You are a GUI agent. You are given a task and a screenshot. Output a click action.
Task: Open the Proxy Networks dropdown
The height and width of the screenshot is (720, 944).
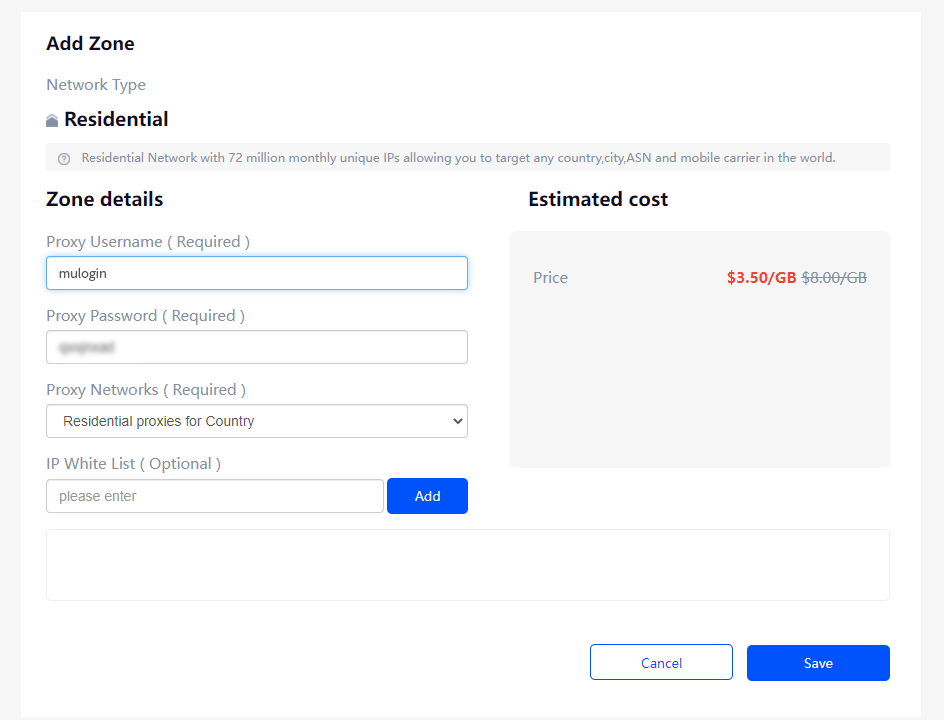[257, 421]
